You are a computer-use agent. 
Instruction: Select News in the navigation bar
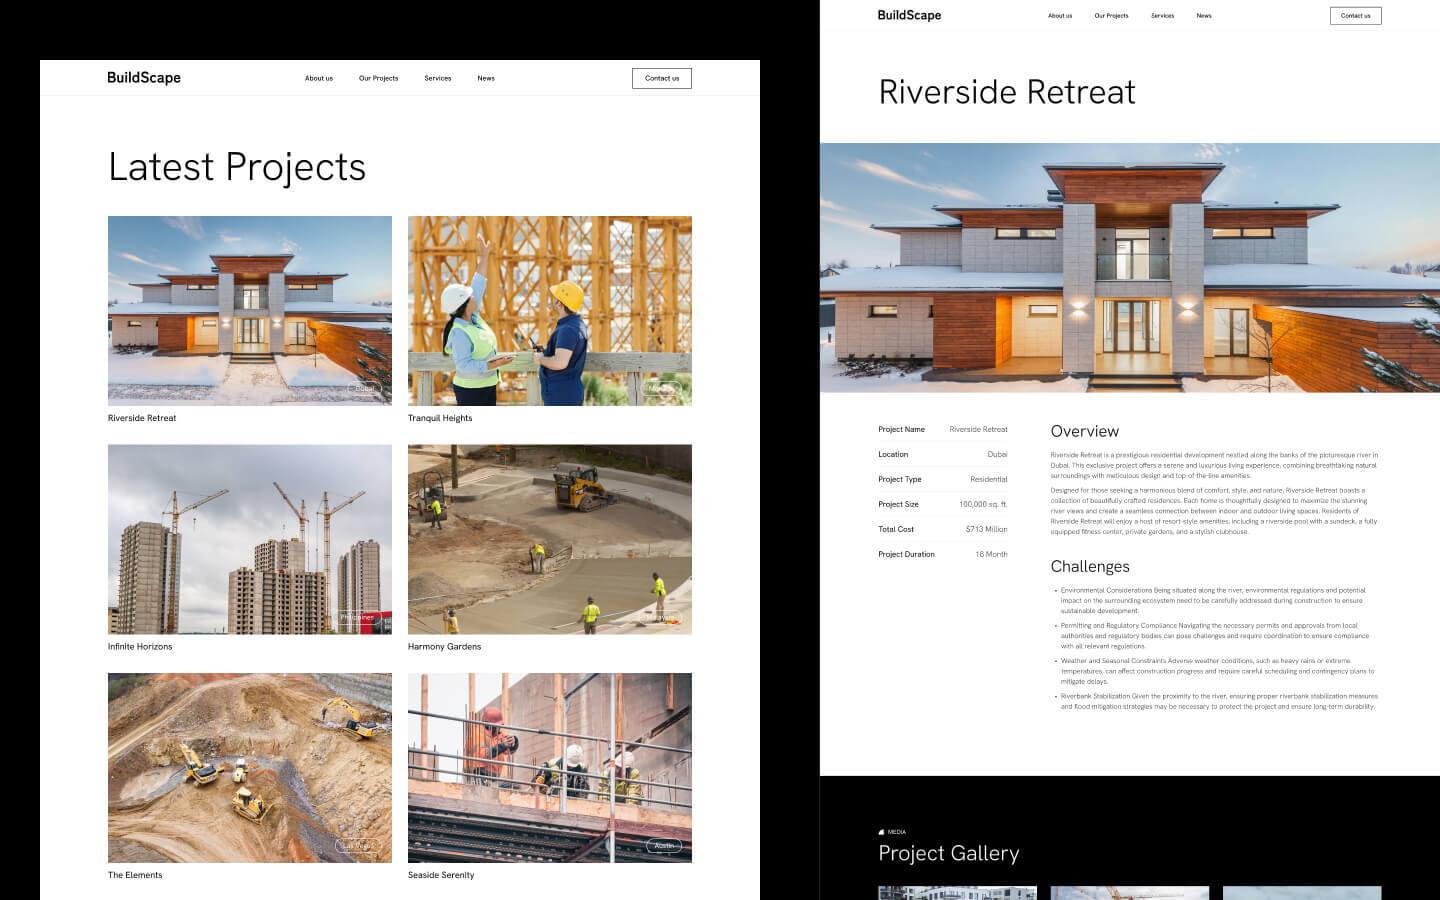click(x=486, y=78)
